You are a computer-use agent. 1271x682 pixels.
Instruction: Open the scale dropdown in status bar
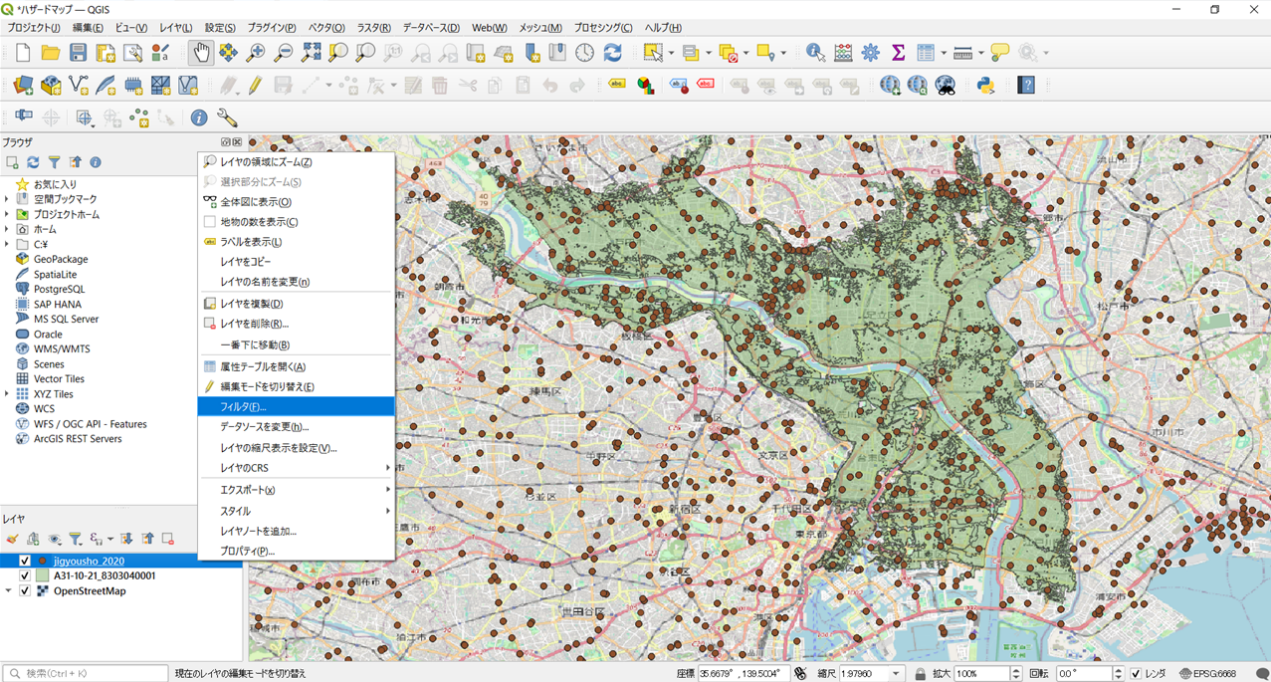pos(896,674)
